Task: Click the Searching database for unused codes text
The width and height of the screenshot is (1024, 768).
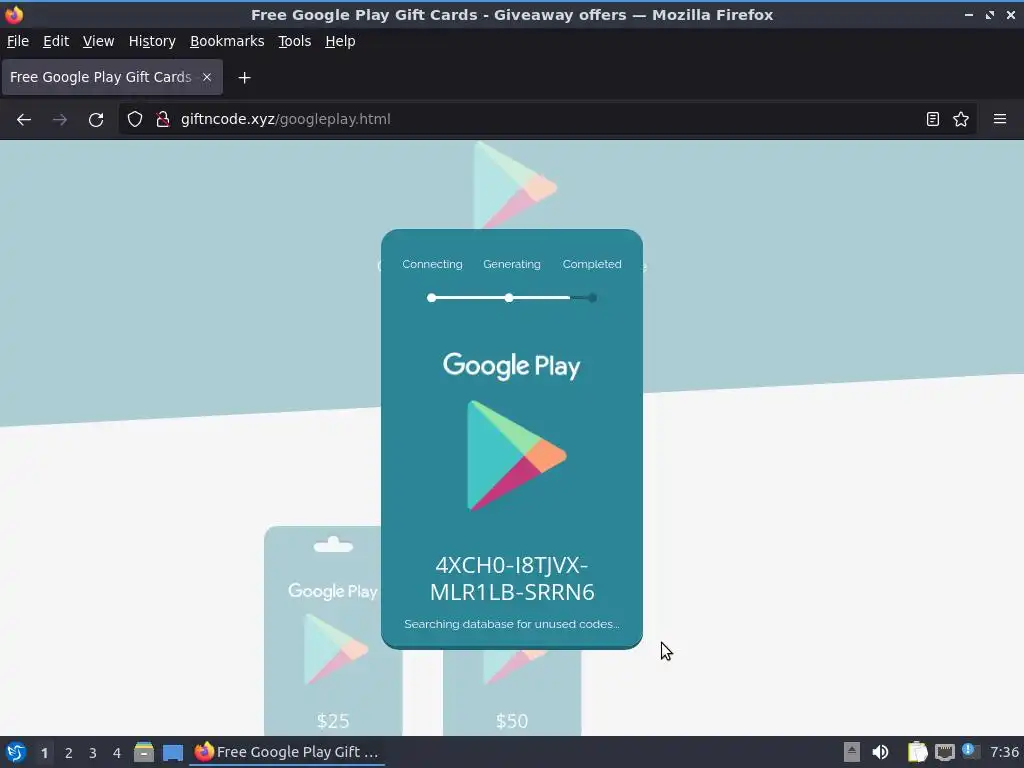Action: [512, 624]
